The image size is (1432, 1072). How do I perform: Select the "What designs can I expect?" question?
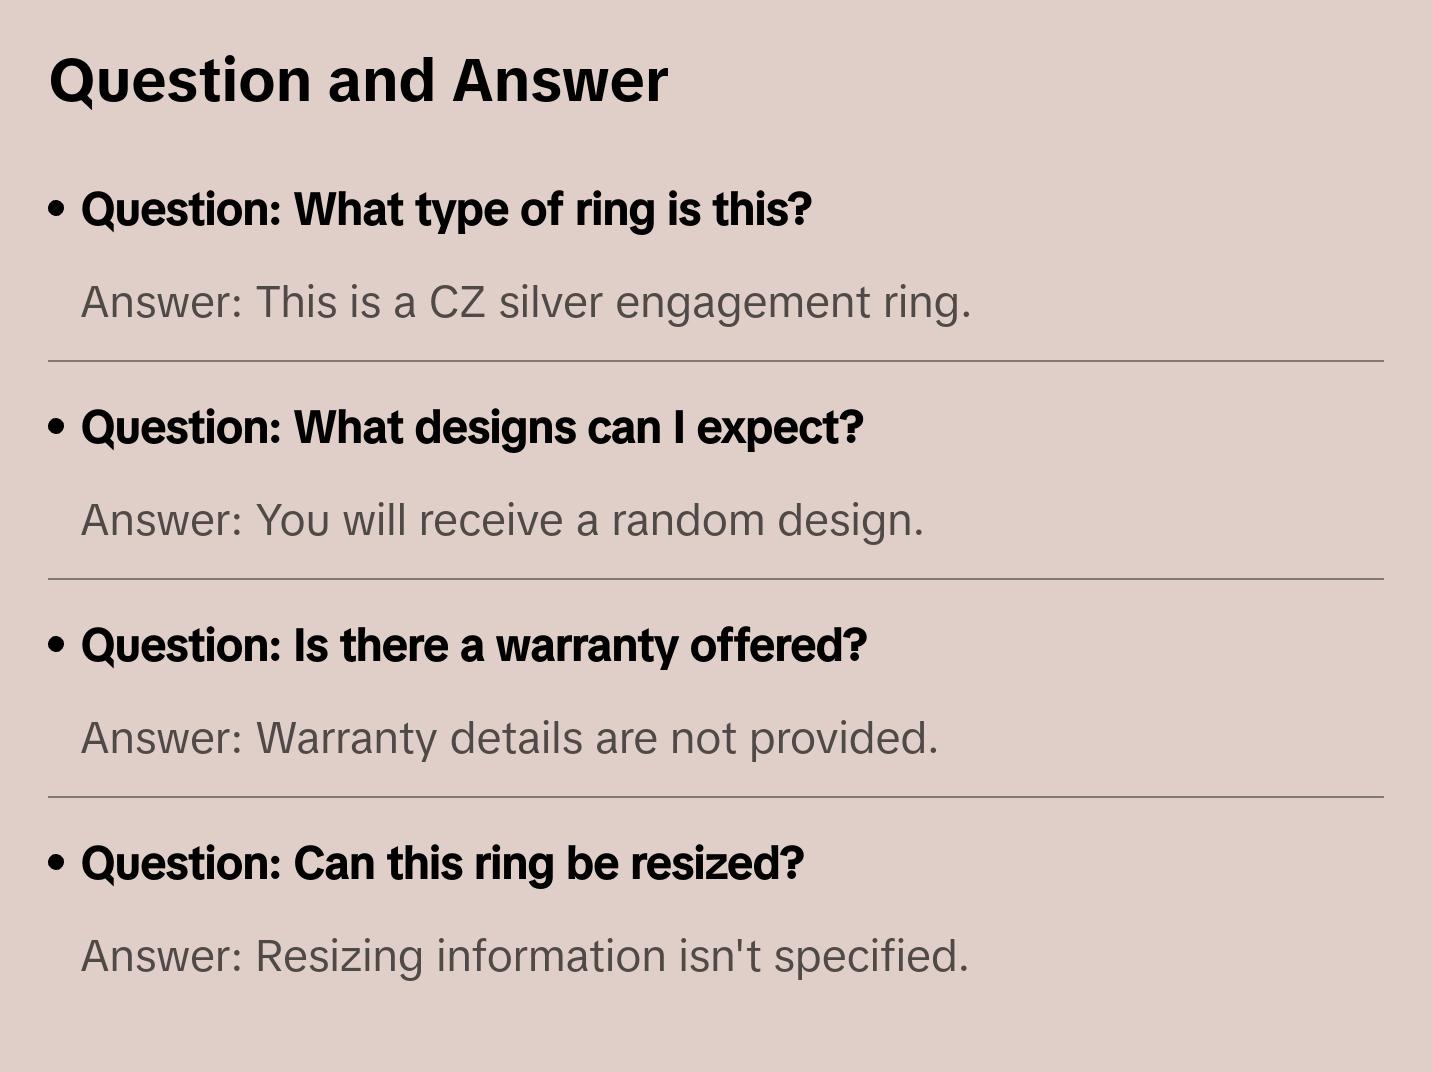pyautogui.click(x=472, y=428)
